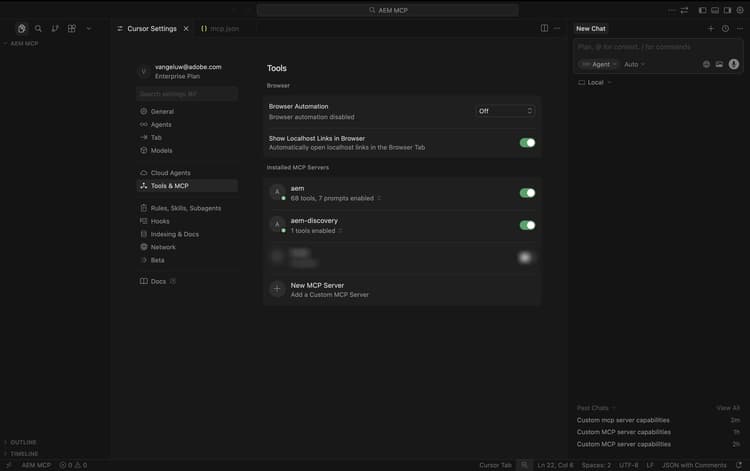This screenshot has height=471, width=750.
Task: Open past chat 'Custom mcp server capabilities' 2m
Action: point(658,420)
